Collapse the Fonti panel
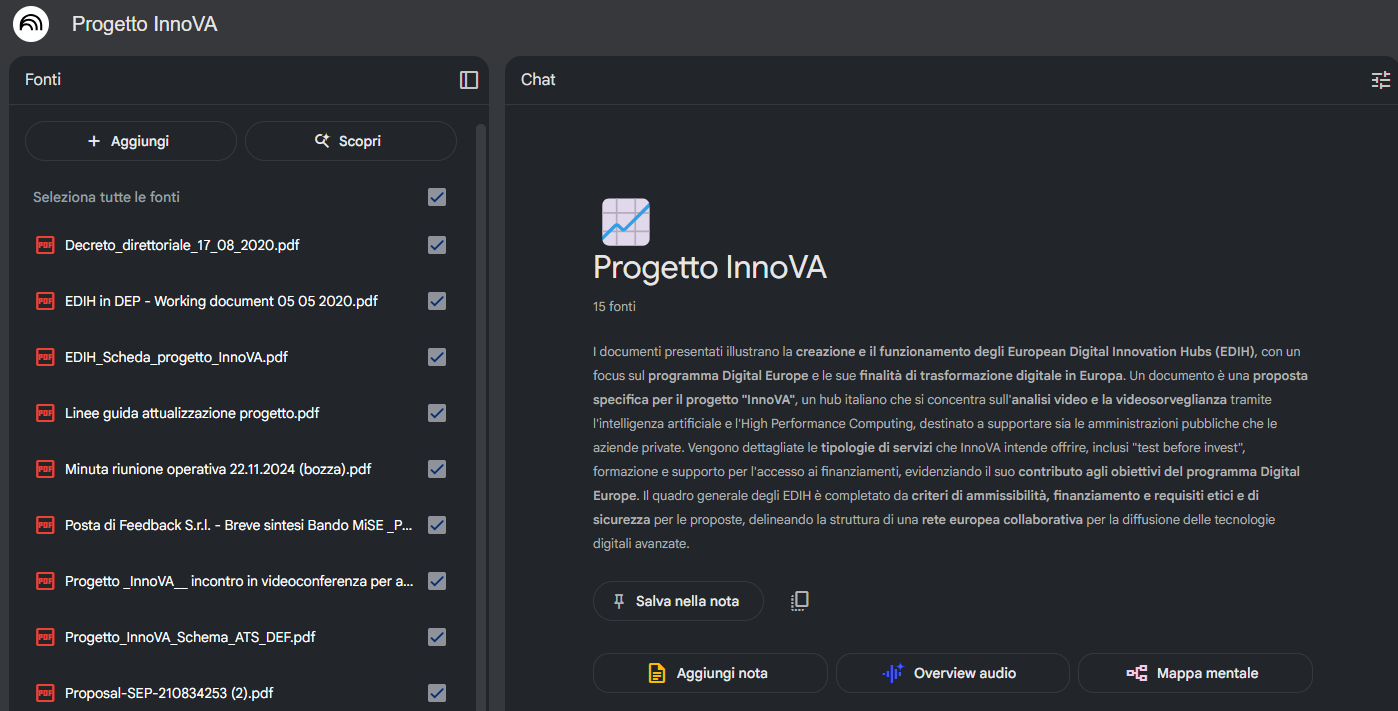This screenshot has height=711, width=1398. pyautogui.click(x=468, y=80)
